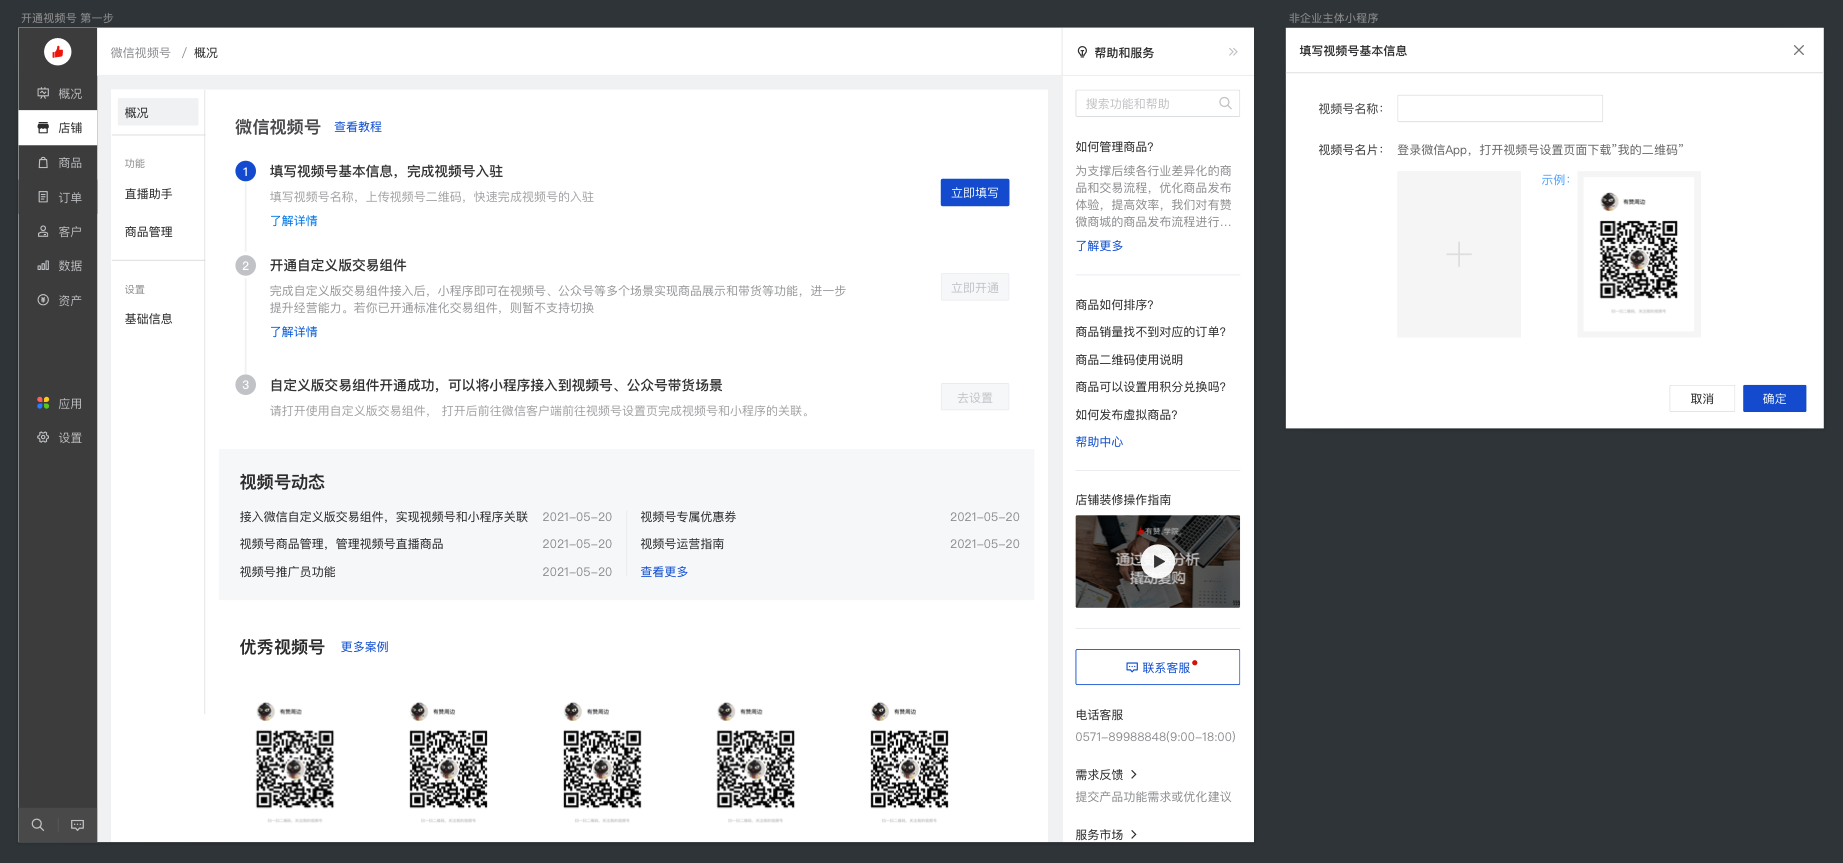1843x863 pixels.
Task: Click 立即填写 button
Action: tap(975, 192)
